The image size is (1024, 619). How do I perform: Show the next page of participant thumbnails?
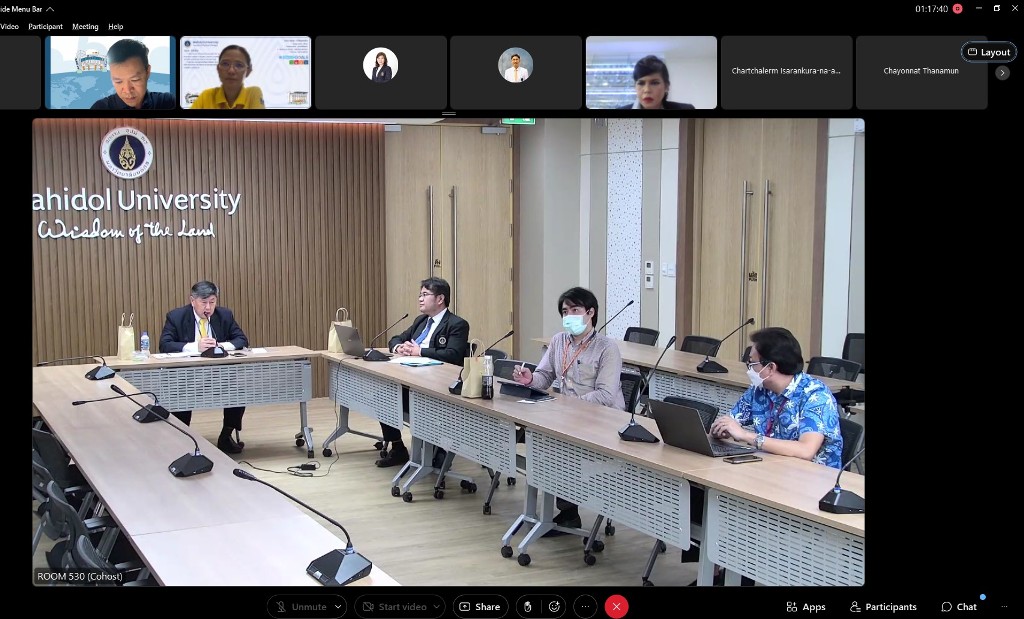point(1002,73)
